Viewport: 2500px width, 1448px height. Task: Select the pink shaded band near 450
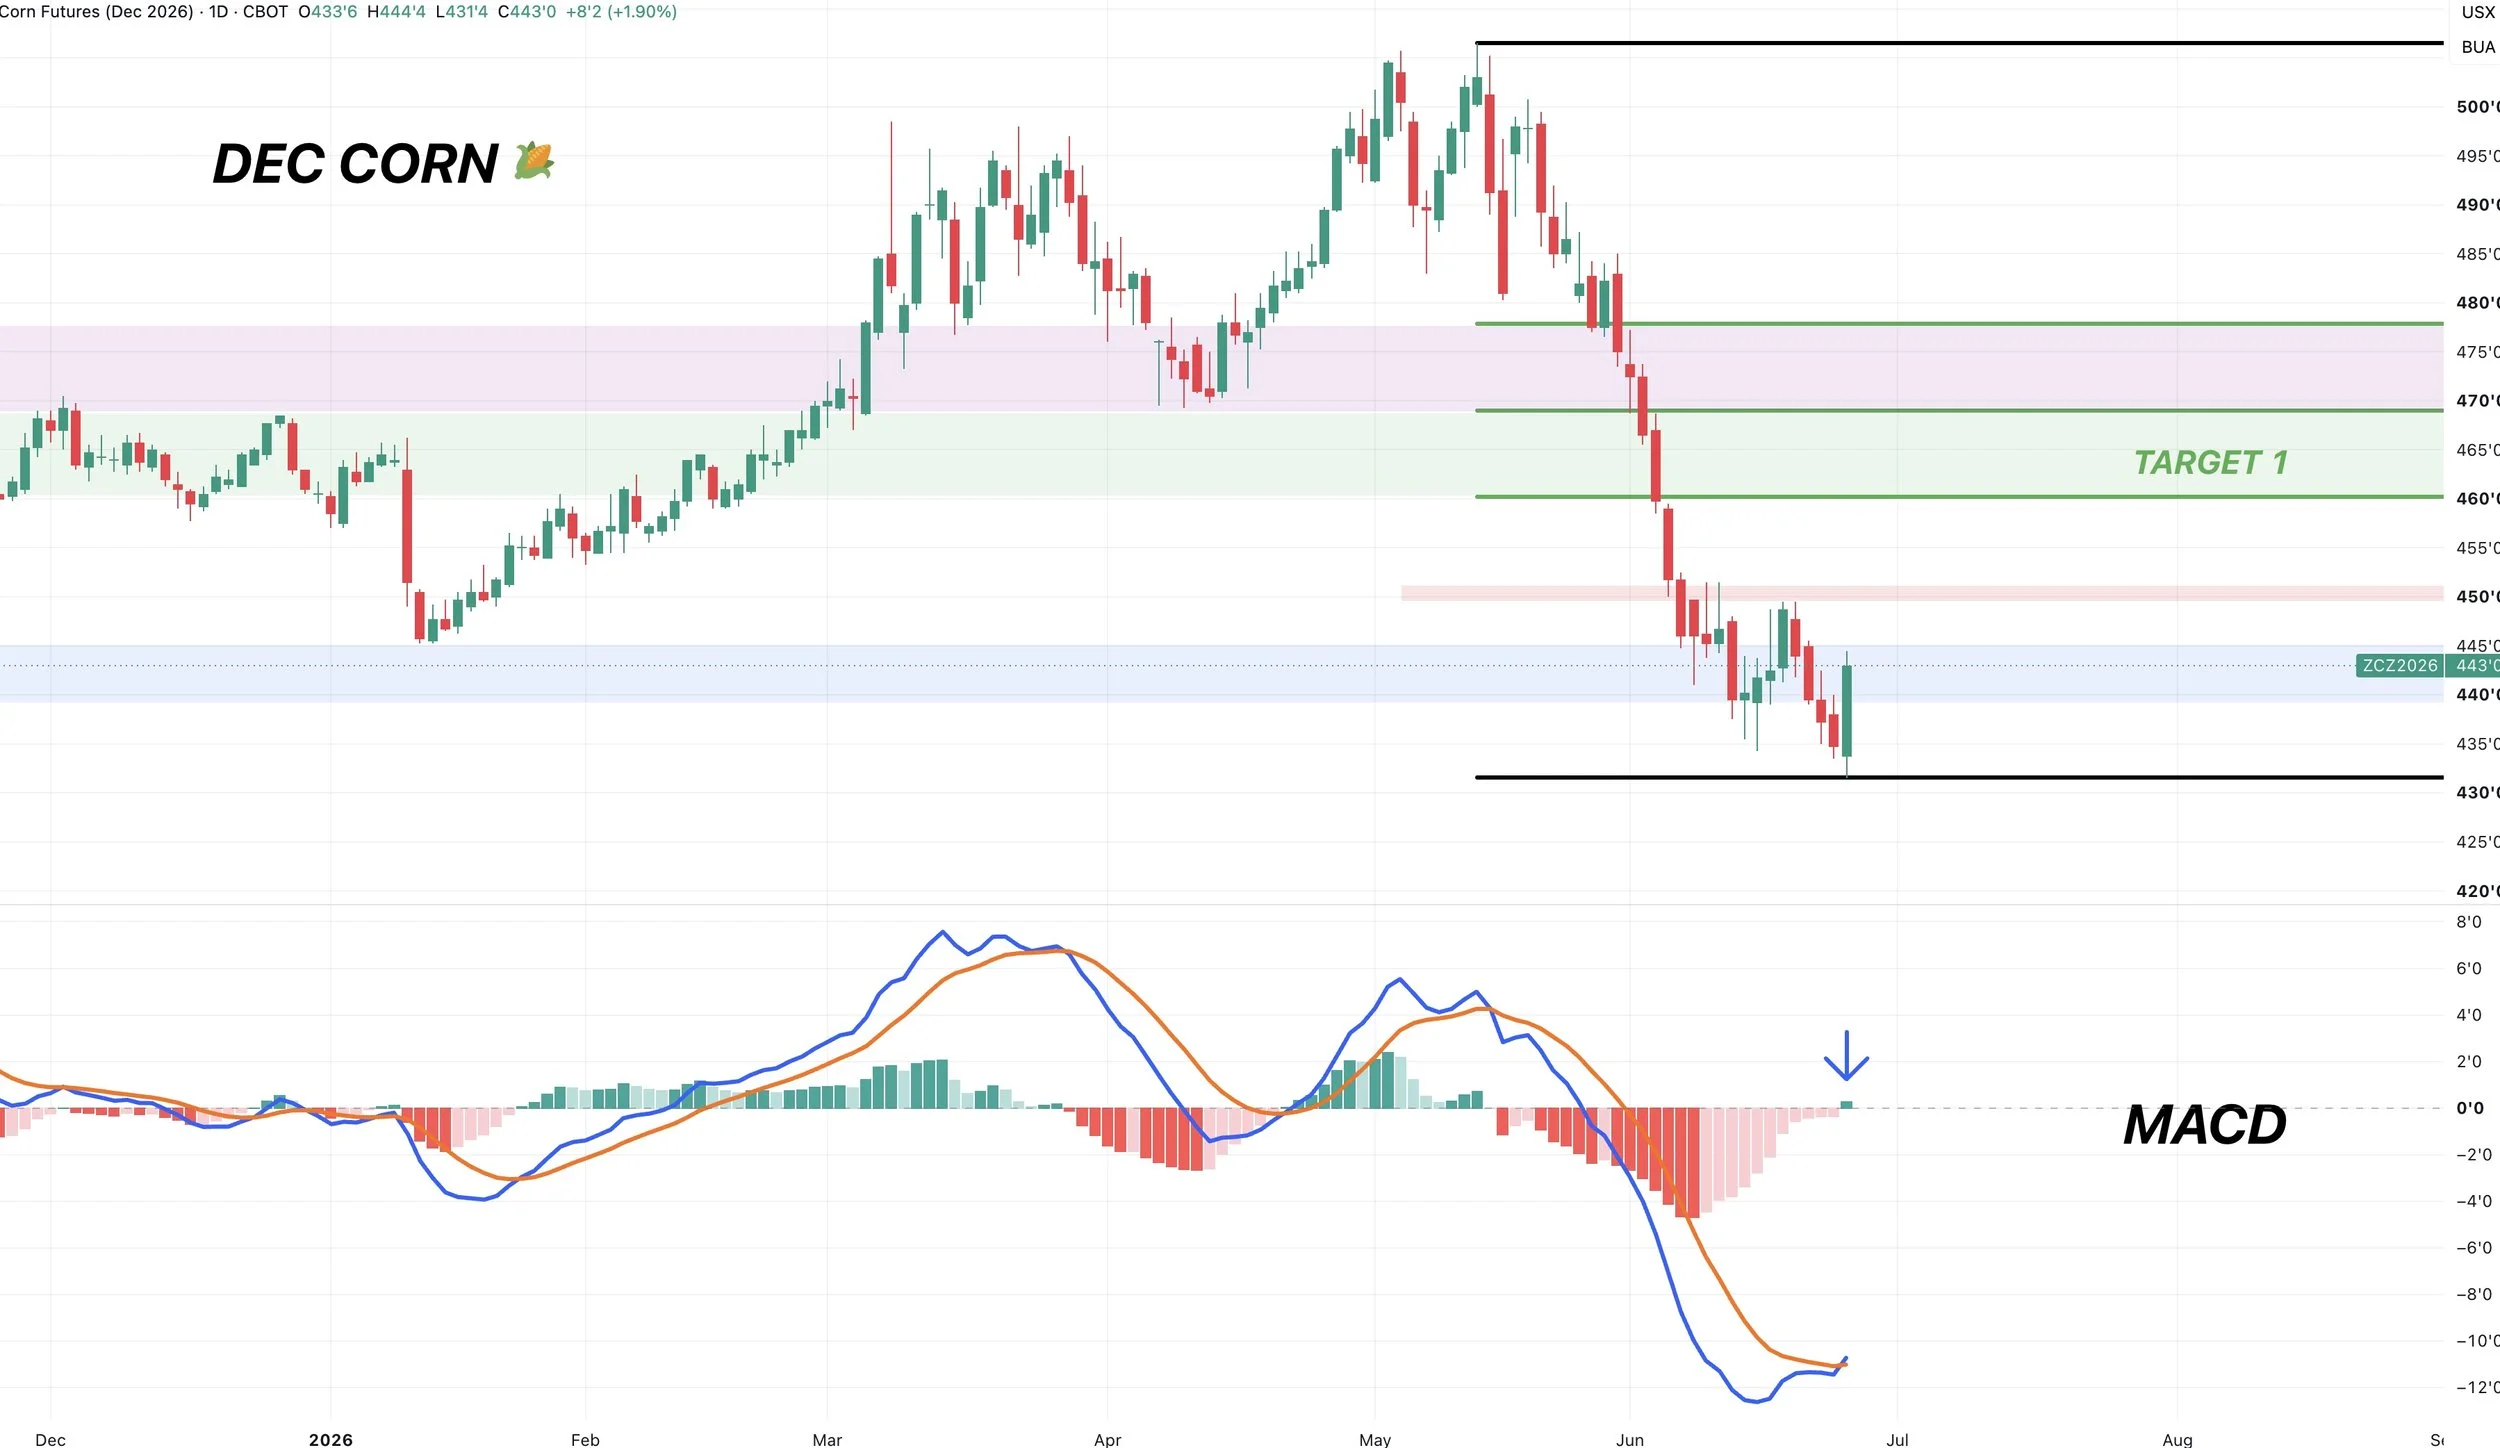tap(1922, 593)
